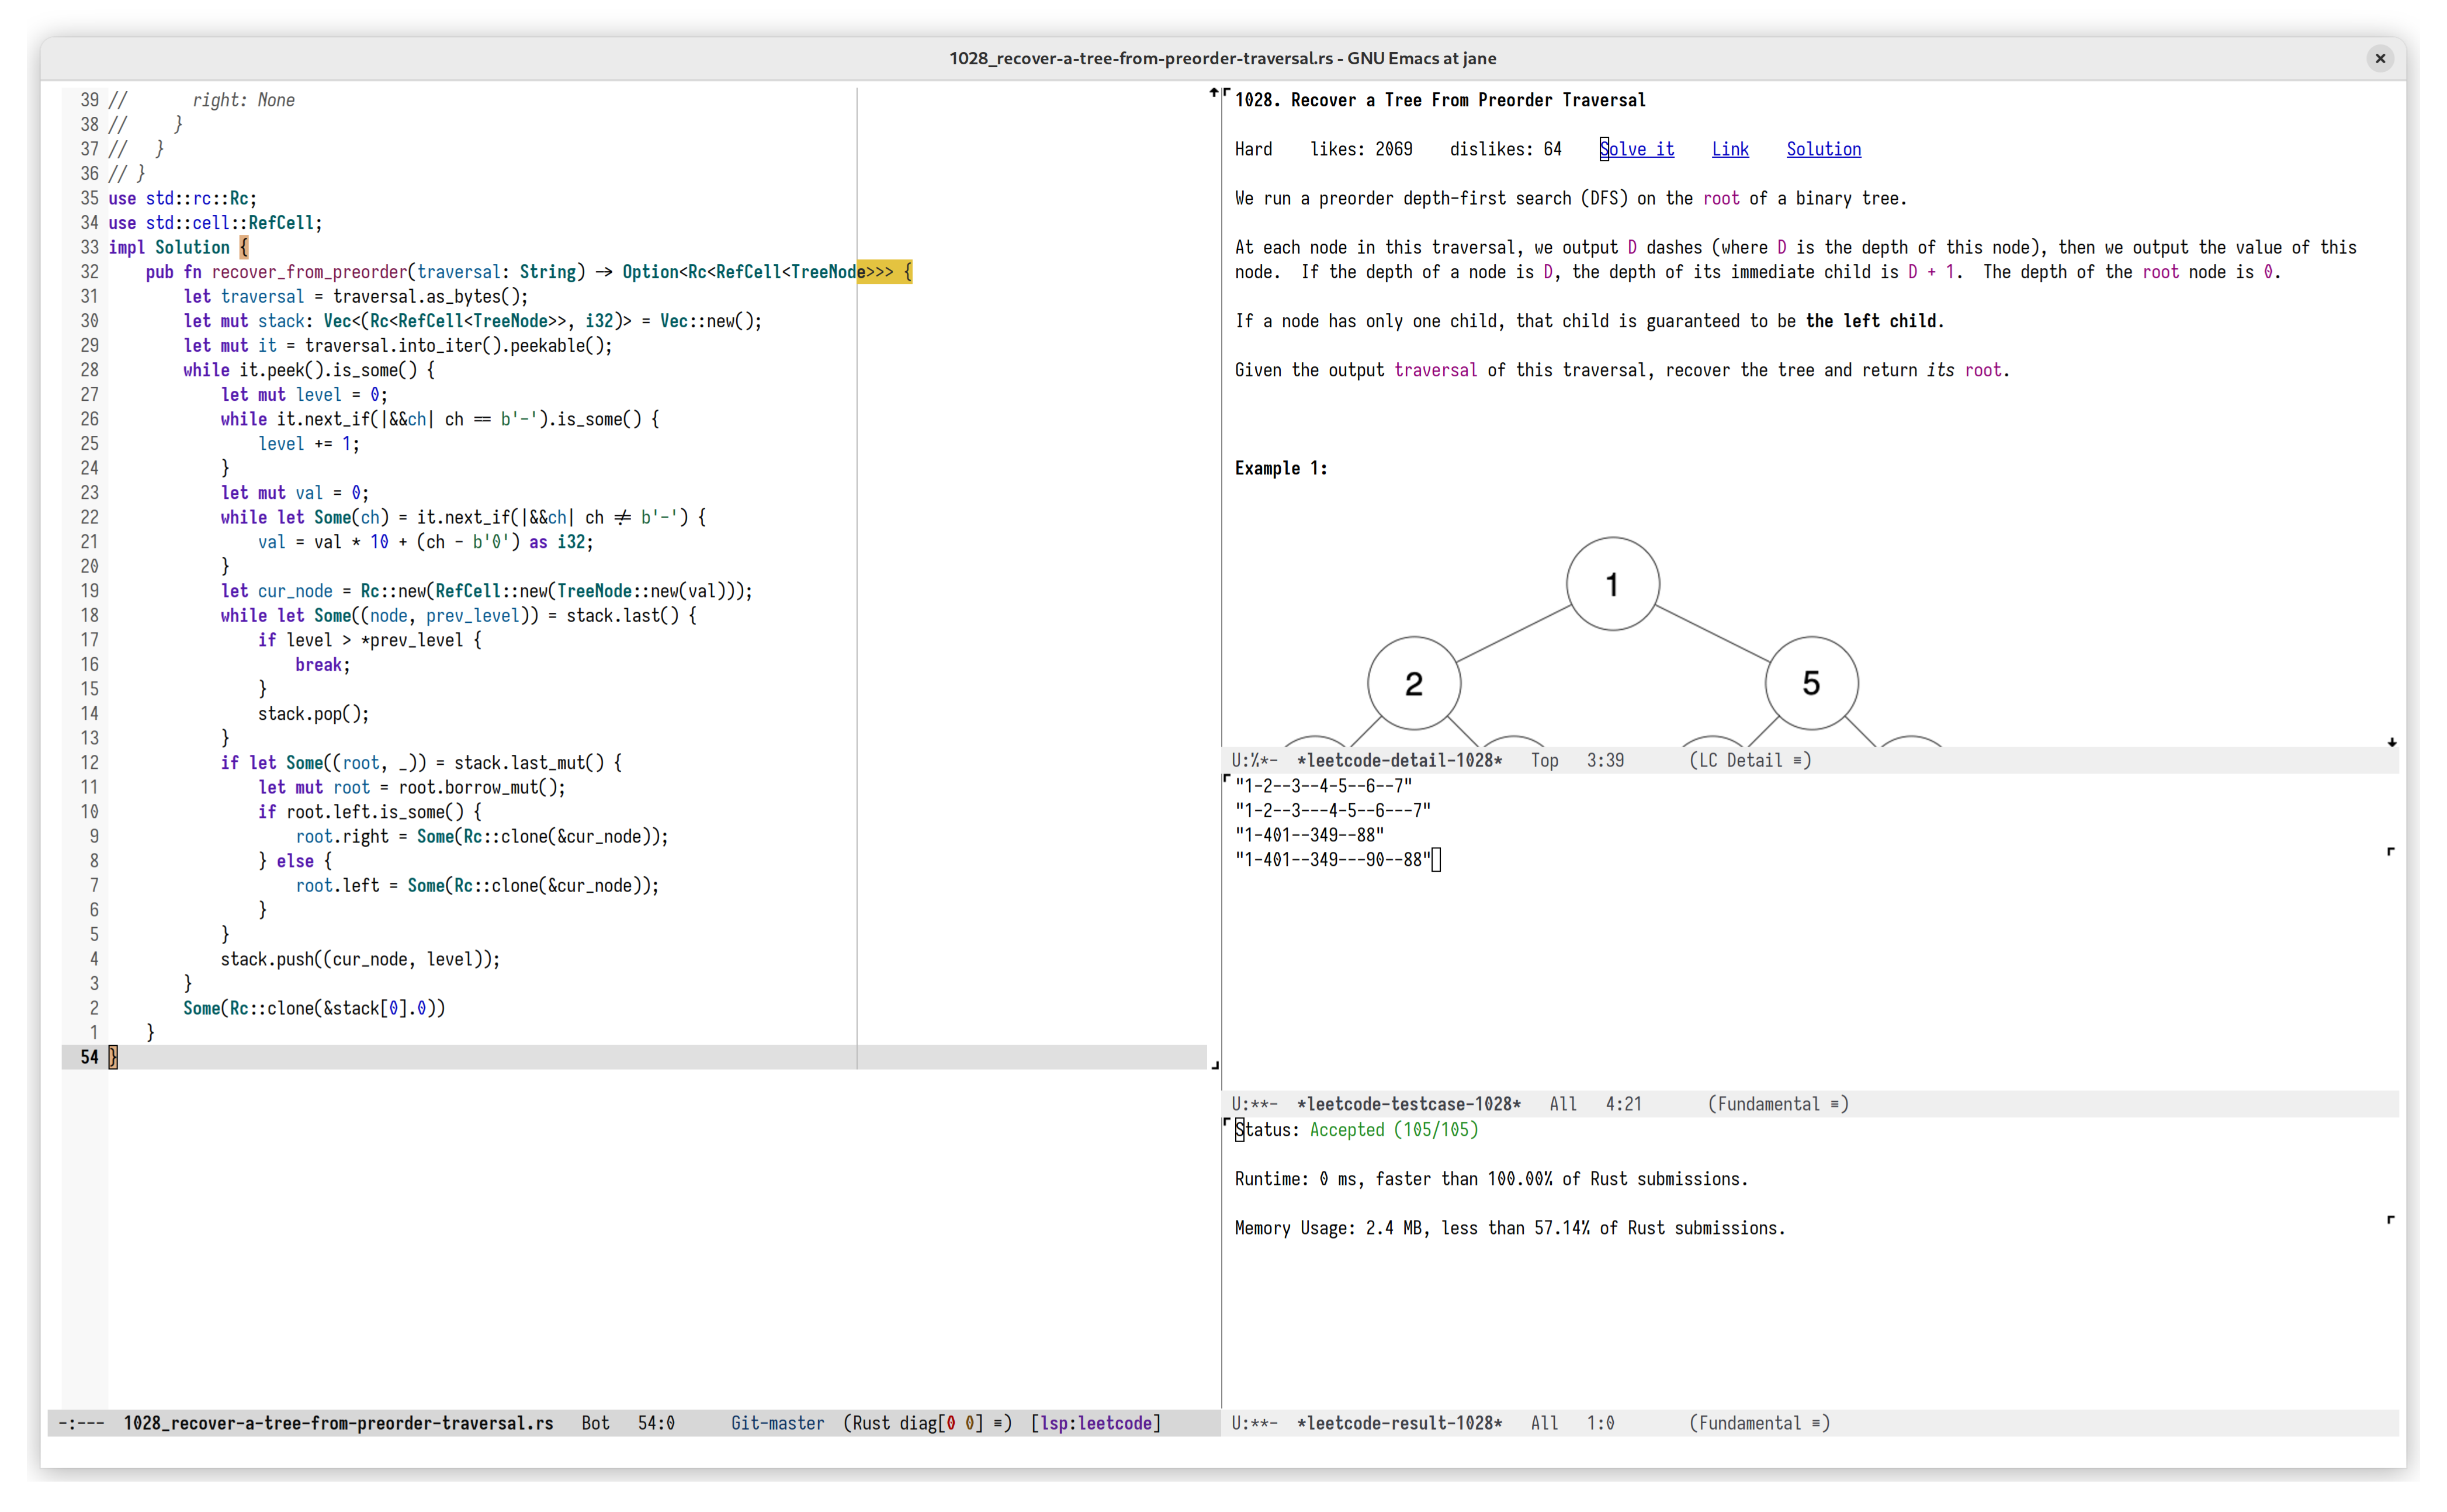
Task: Click 'Some(Rc::clone(&stack[0].0))' line
Action: click(x=314, y=1008)
